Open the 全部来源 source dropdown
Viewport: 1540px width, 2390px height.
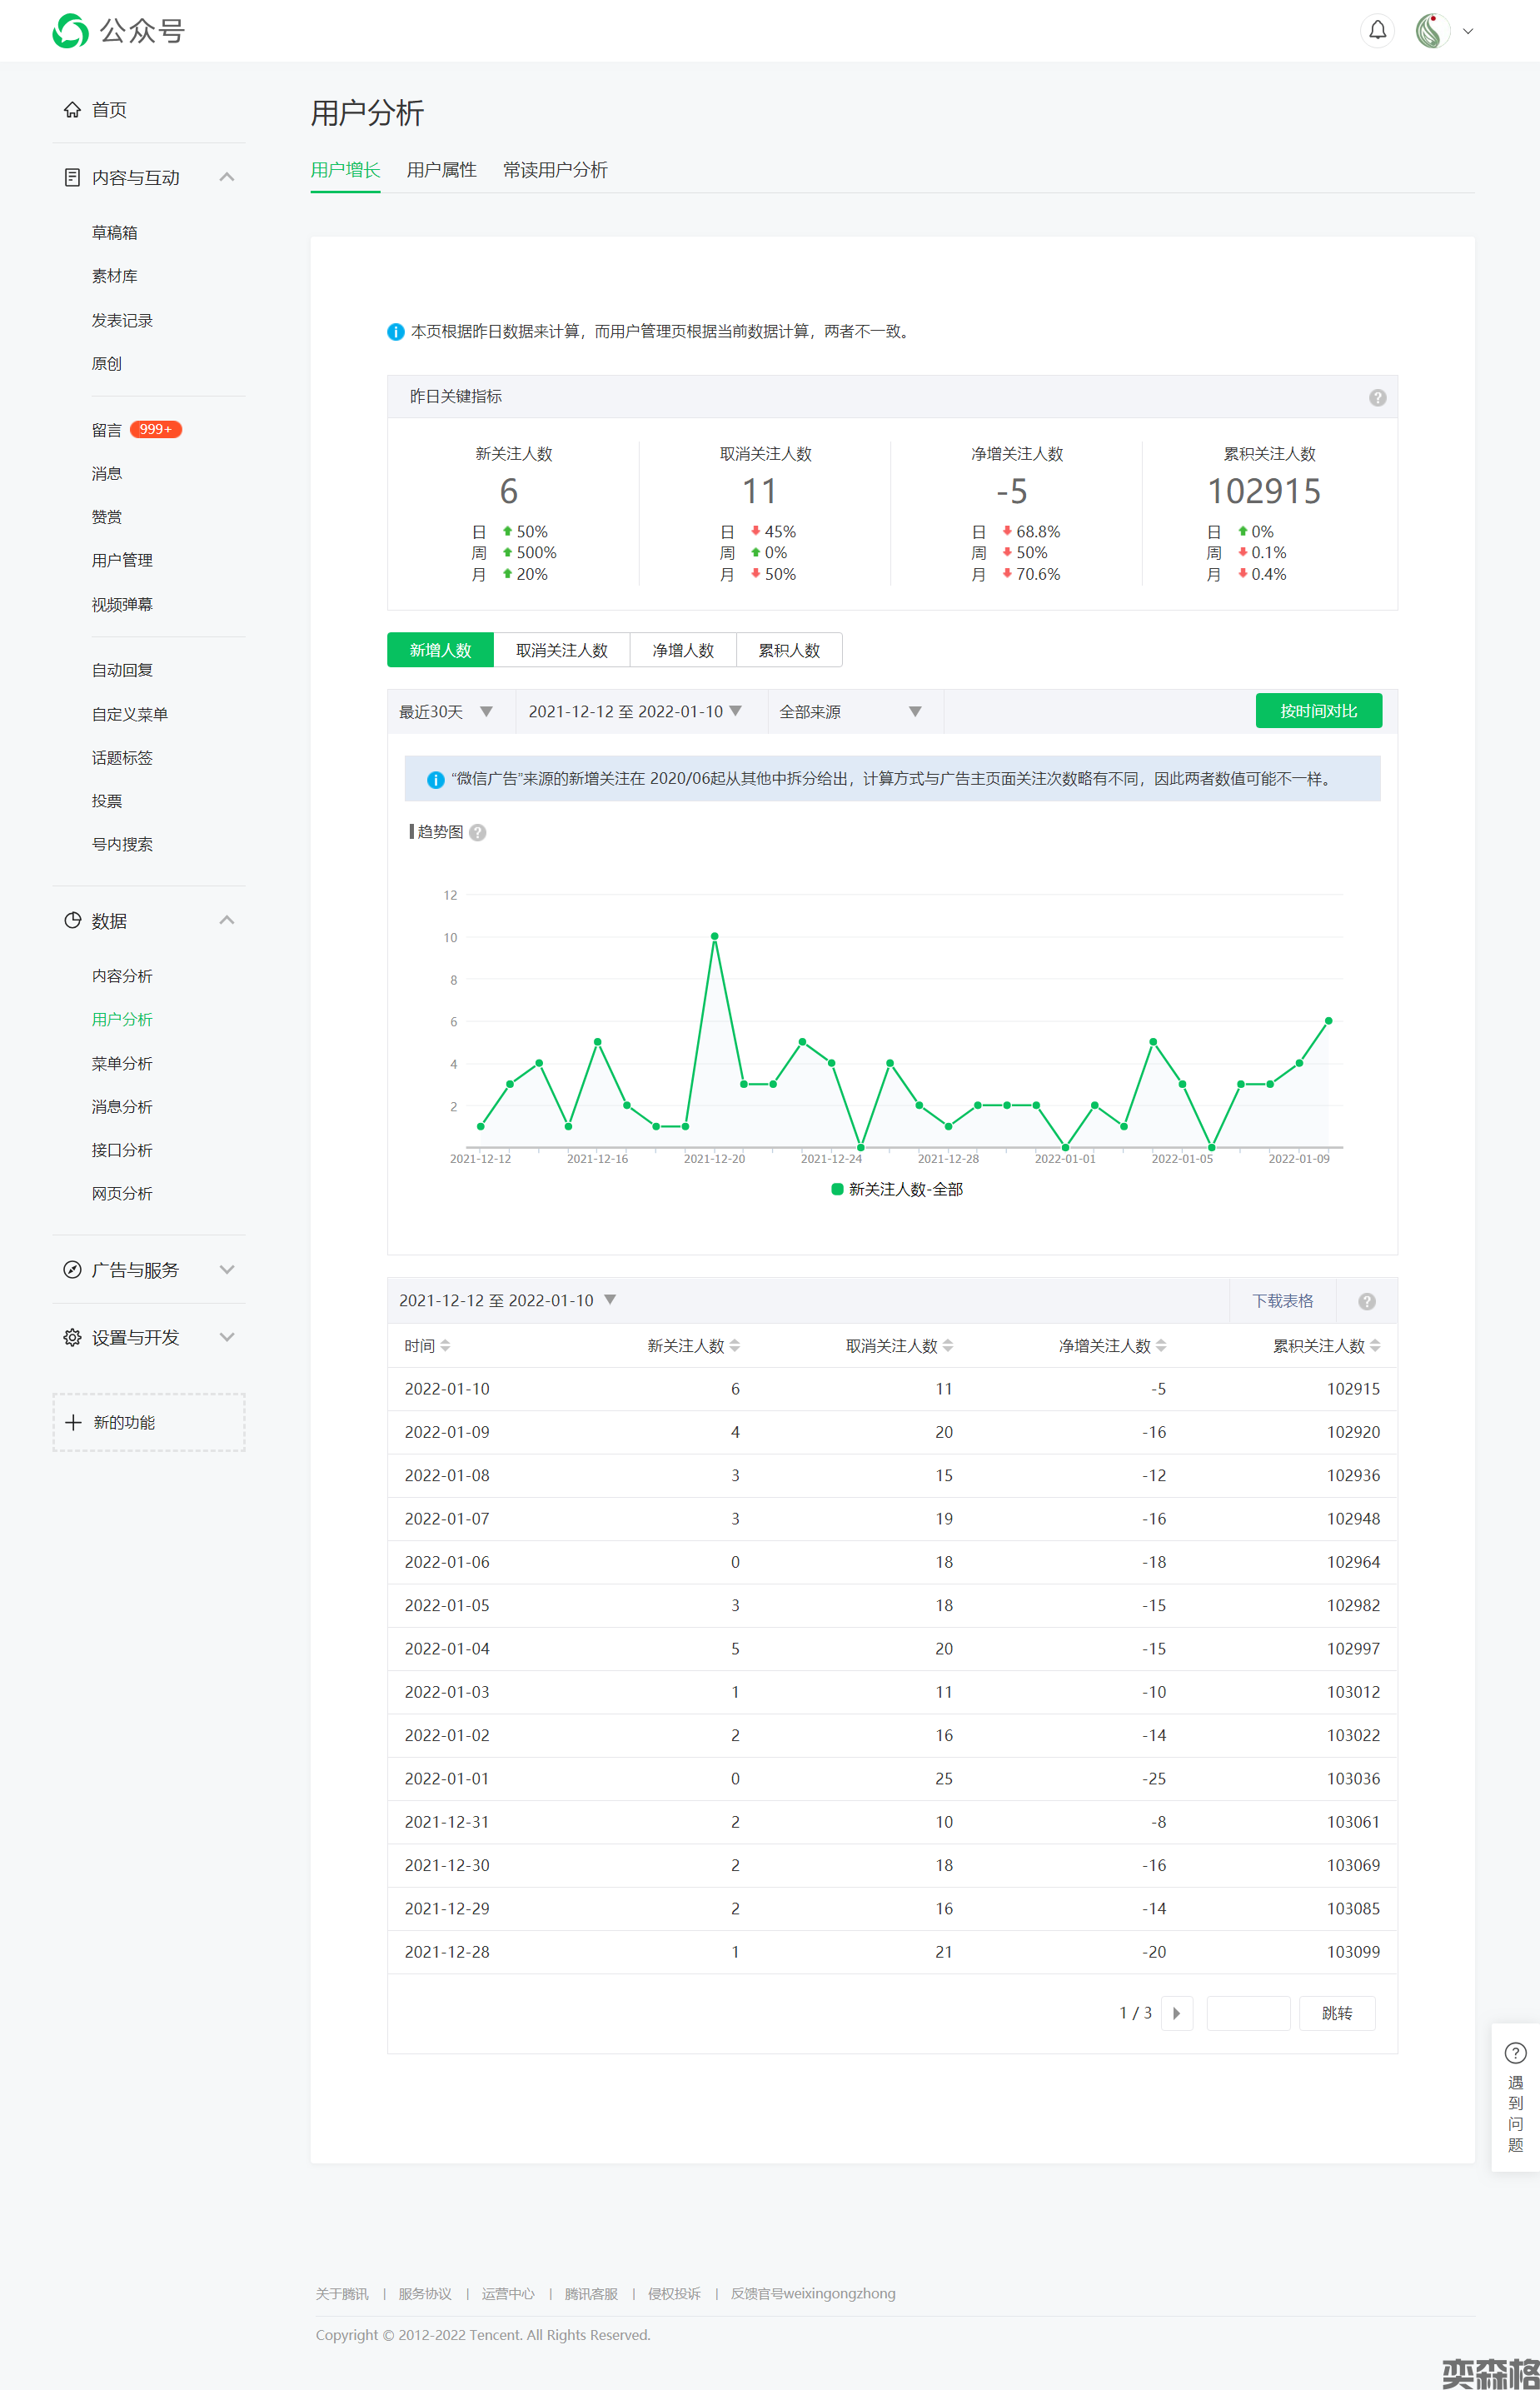850,712
